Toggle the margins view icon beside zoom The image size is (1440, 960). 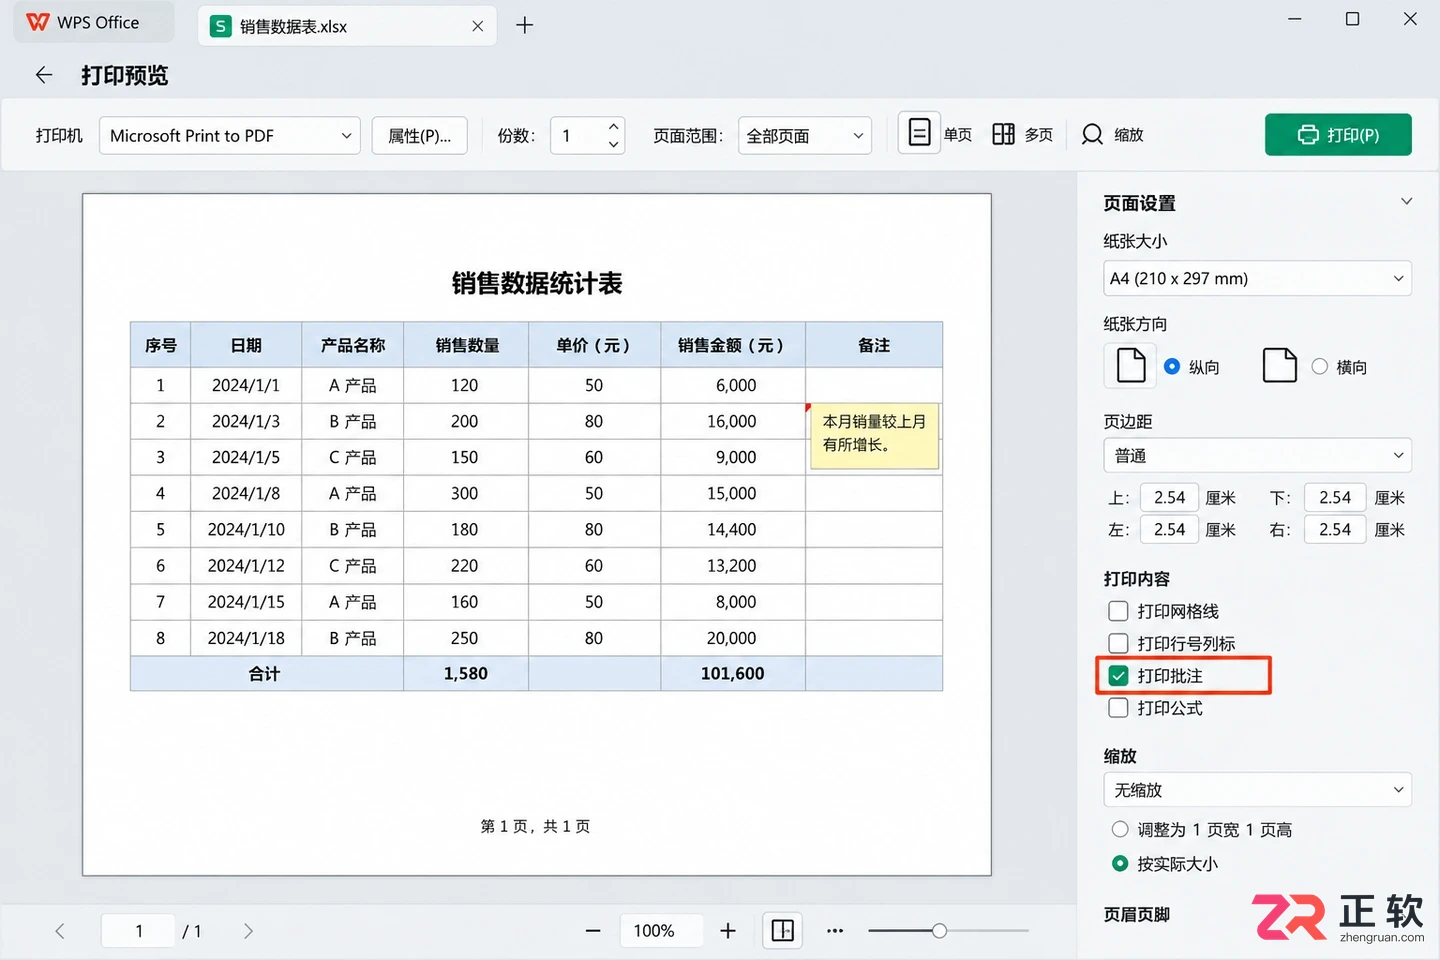click(783, 931)
